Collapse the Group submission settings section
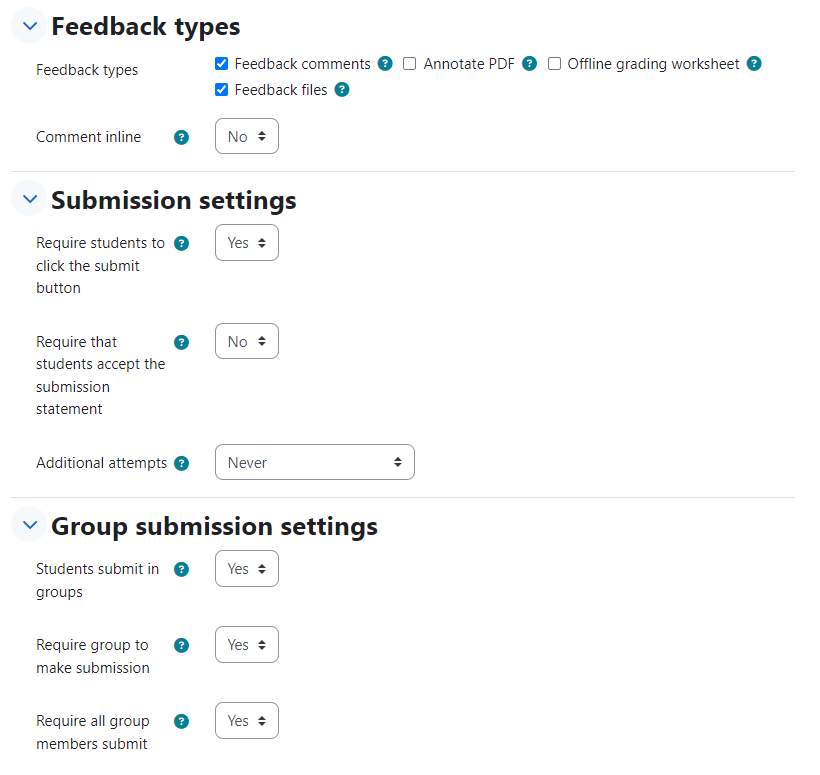The width and height of the screenshot is (820, 775). click(30, 525)
